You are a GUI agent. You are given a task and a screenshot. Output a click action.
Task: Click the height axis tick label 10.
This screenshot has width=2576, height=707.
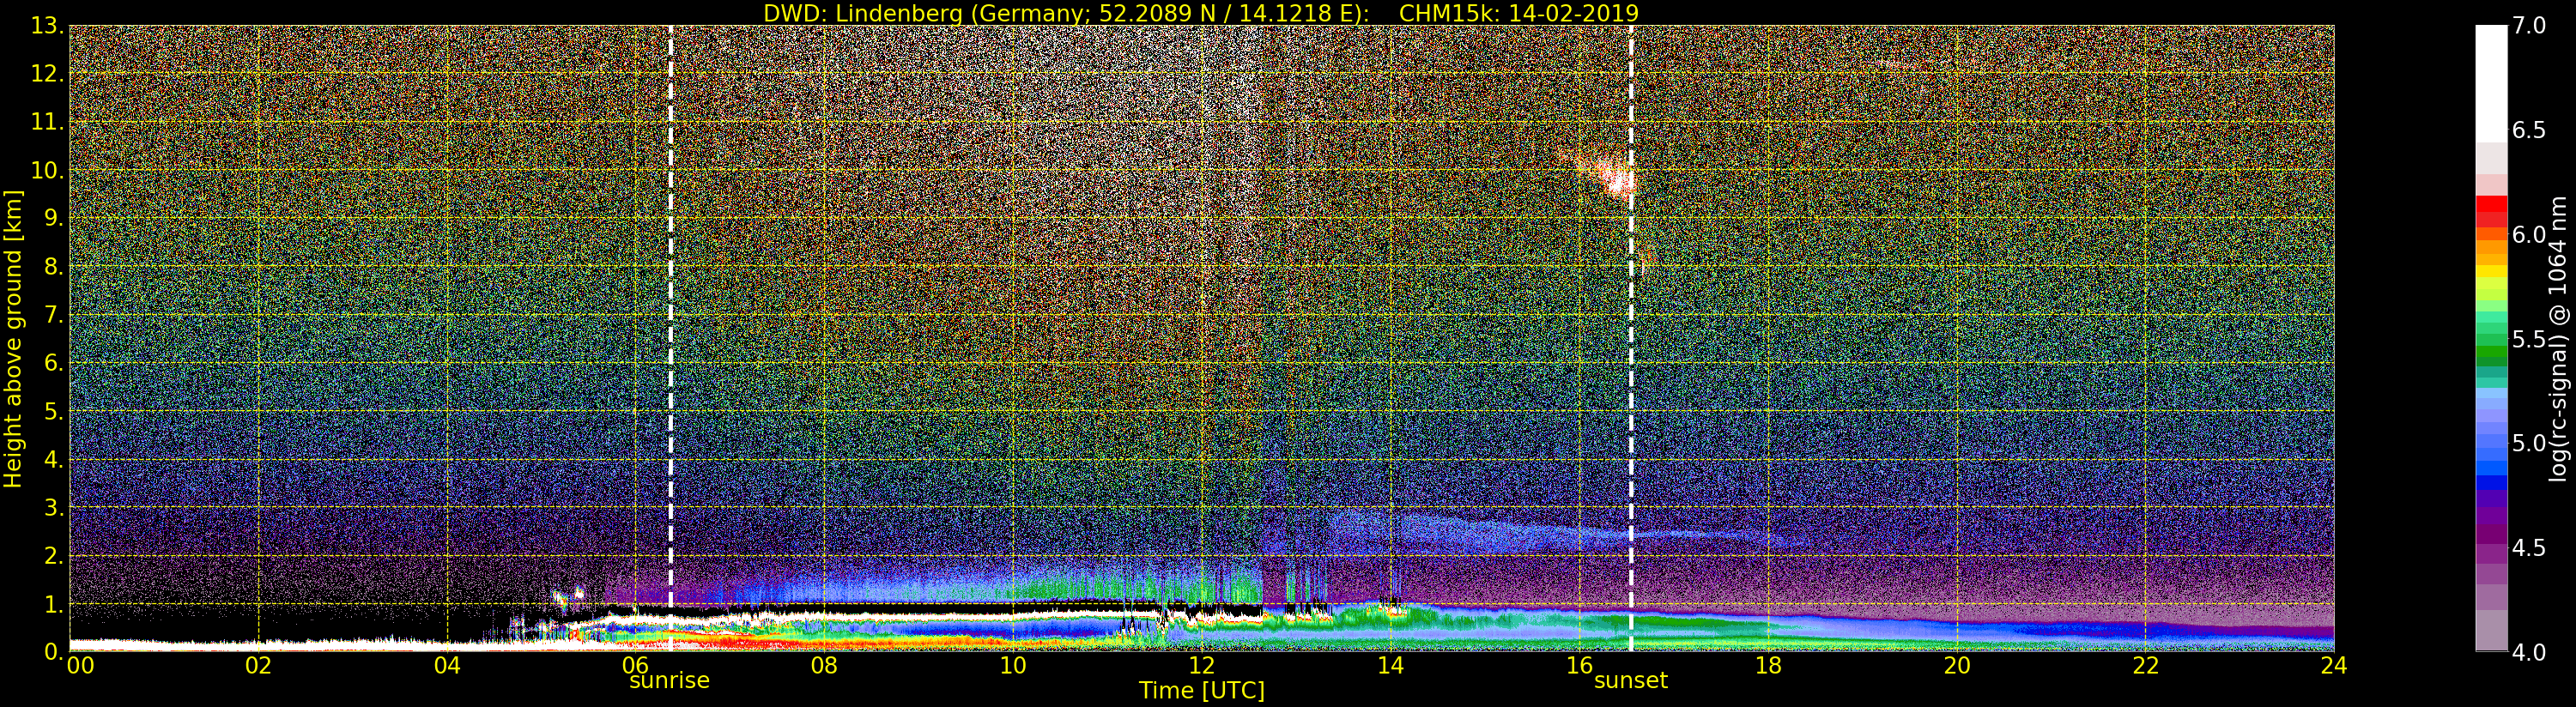click(46, 170)
